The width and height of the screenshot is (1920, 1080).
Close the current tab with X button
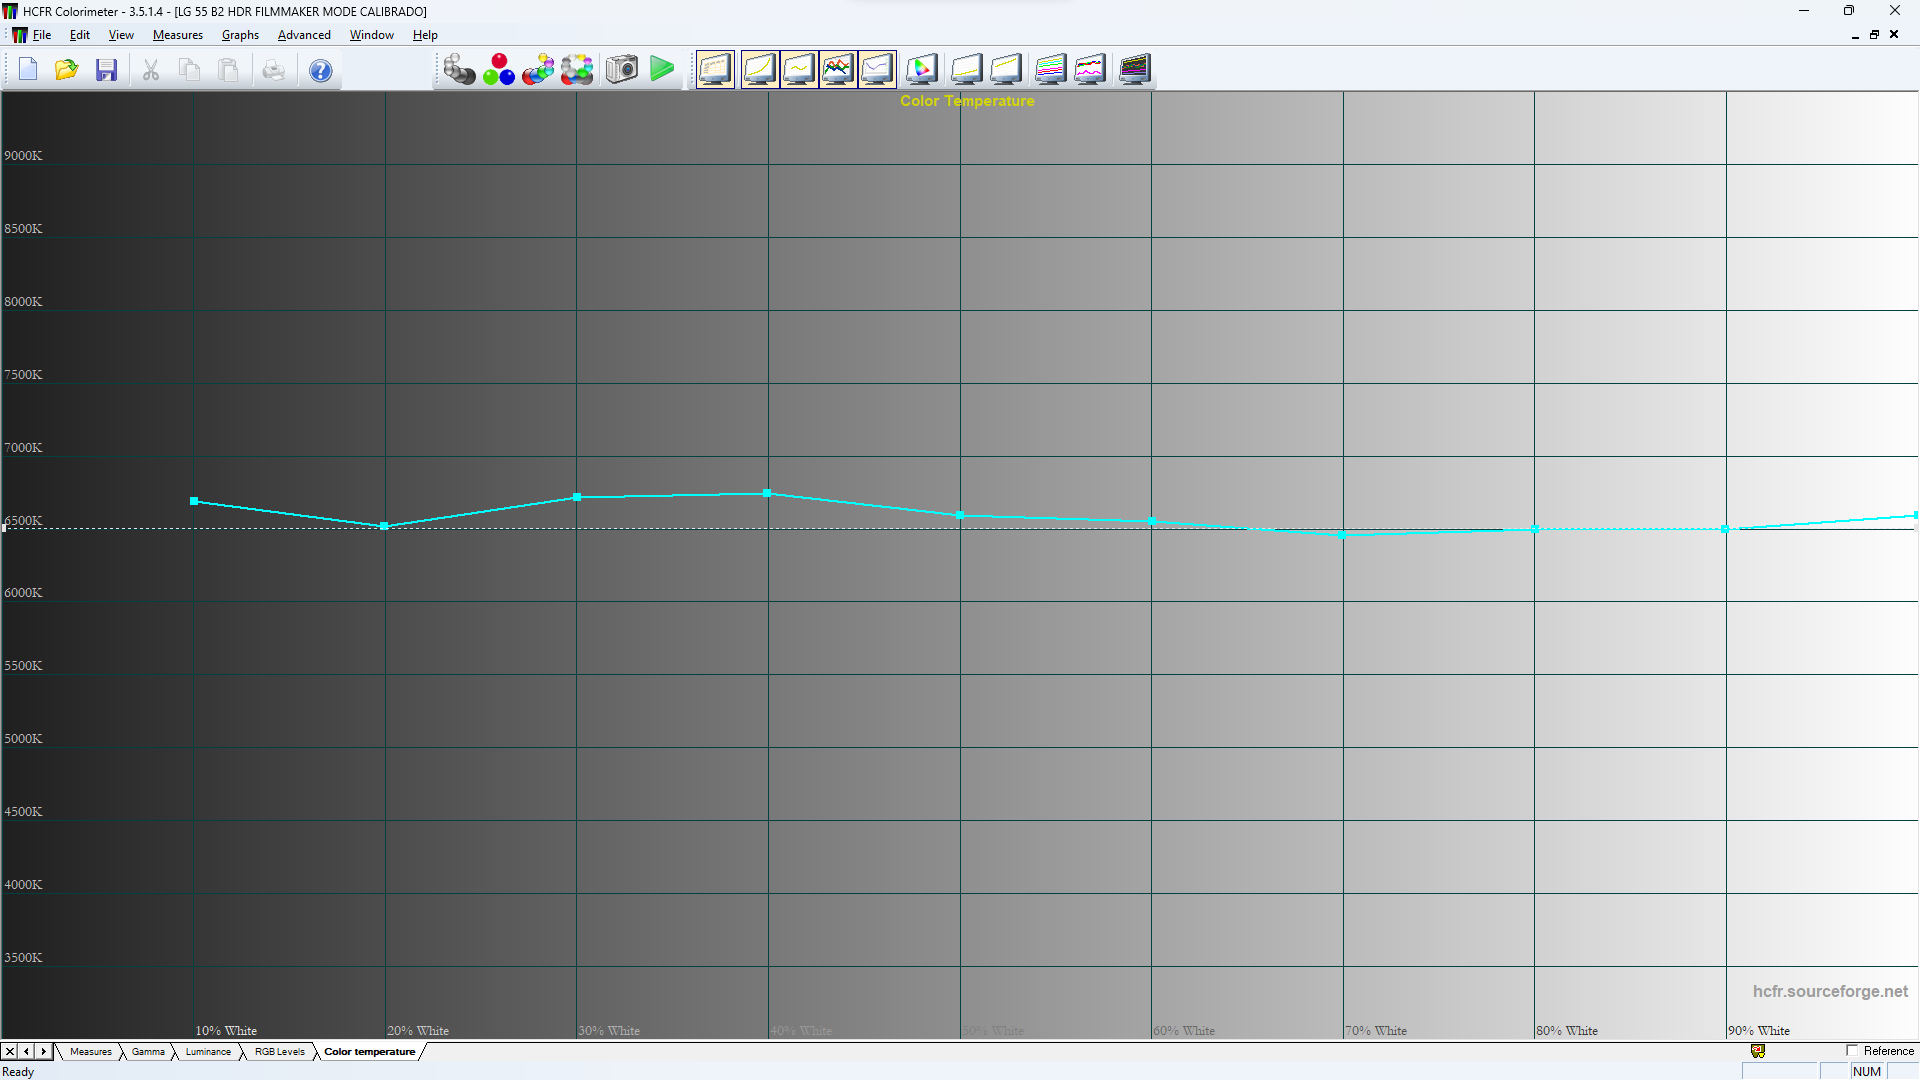click(x=10, y=1052)
